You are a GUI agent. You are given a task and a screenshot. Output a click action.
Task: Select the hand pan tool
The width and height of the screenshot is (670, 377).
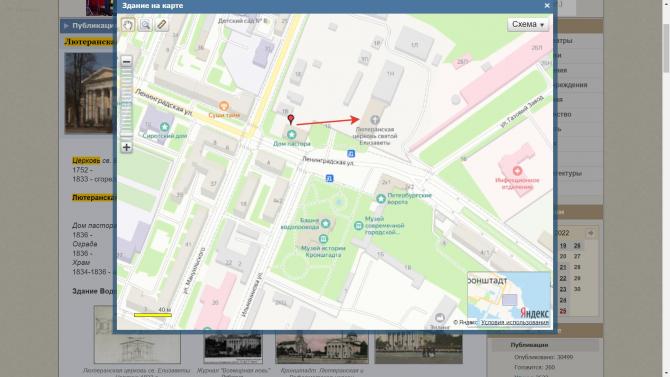click(x=128, y=25)
